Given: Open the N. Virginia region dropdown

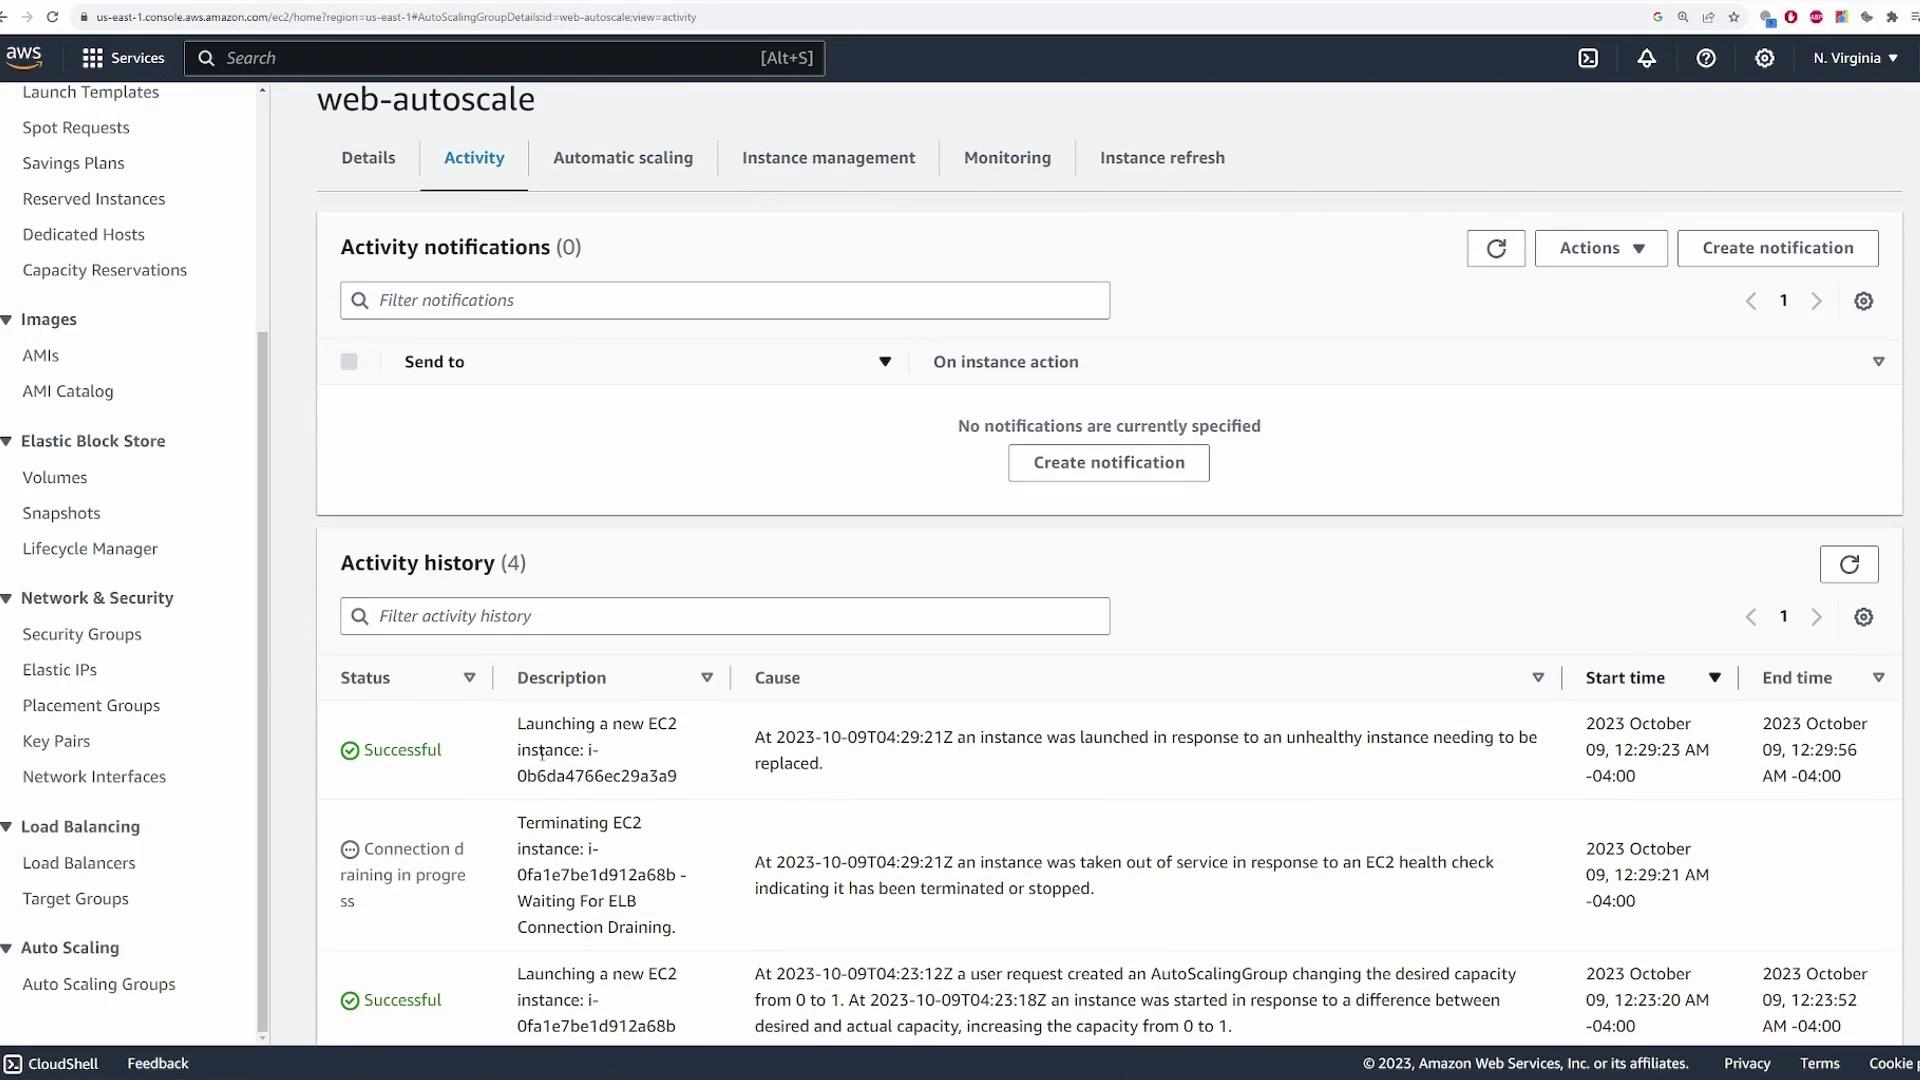Looking at the screenshot, I should (1855, 58).
